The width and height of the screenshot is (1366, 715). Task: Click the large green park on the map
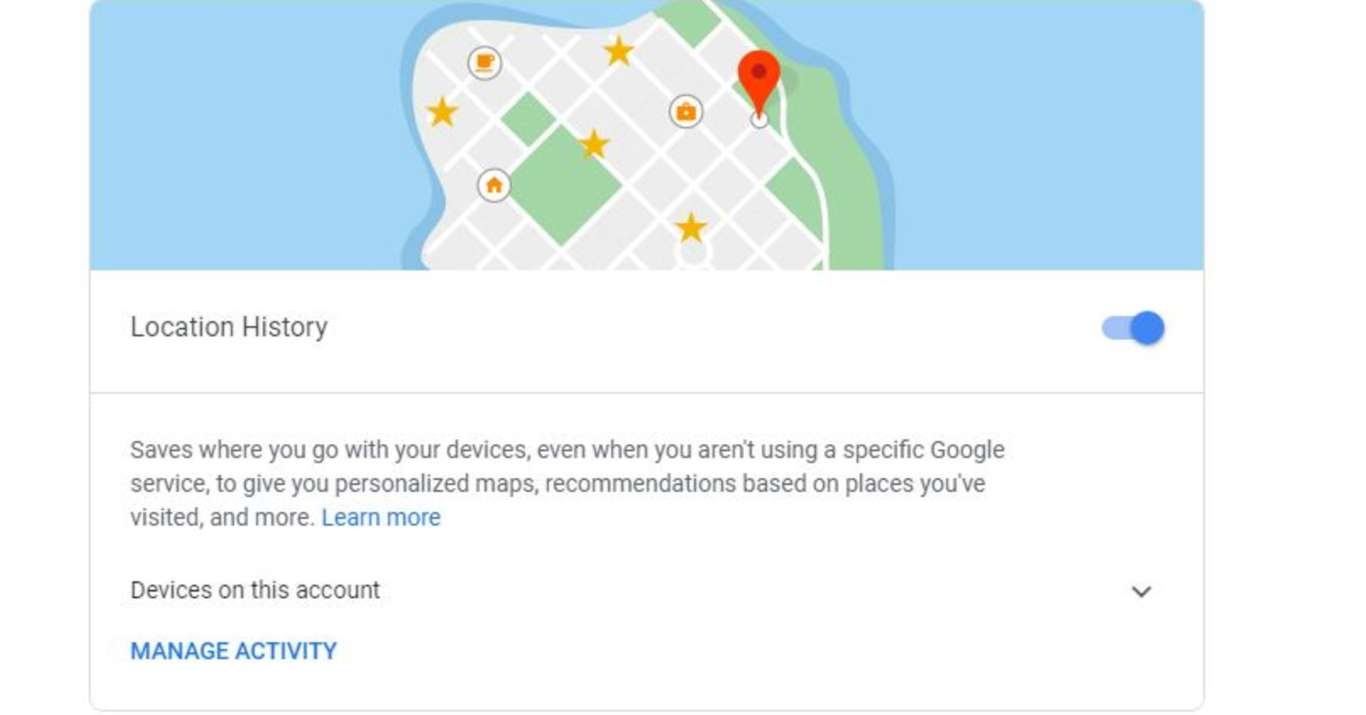[x=561, y=187]
